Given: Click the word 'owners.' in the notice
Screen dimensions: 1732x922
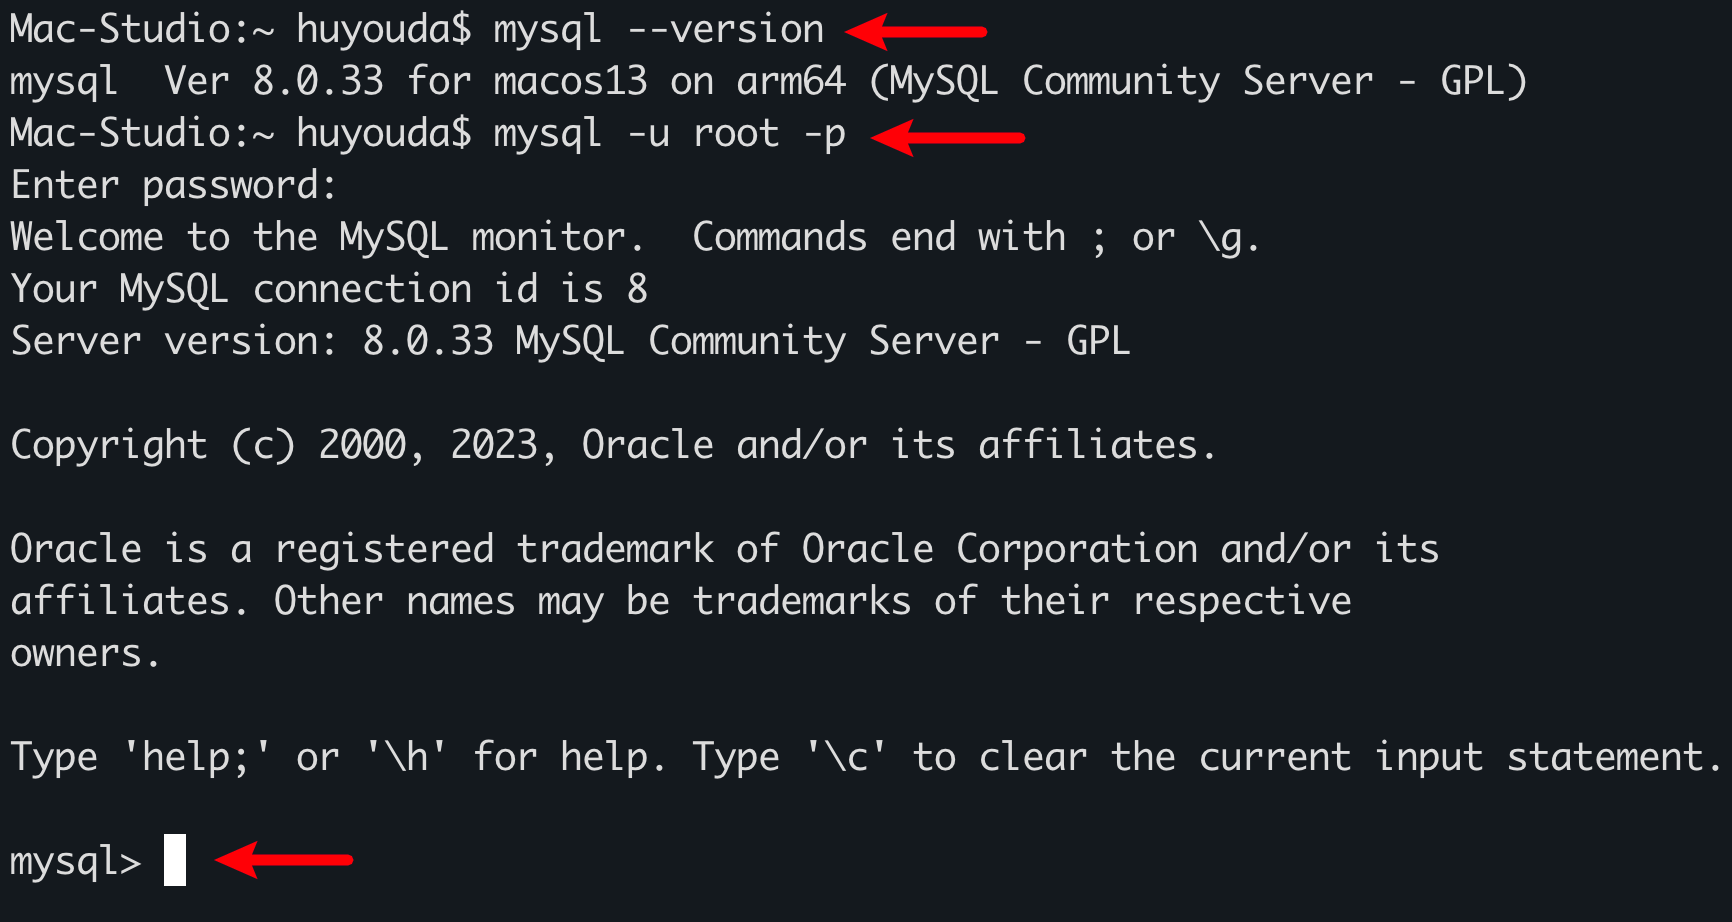Looking at the screenshot, I should point(85,654).
